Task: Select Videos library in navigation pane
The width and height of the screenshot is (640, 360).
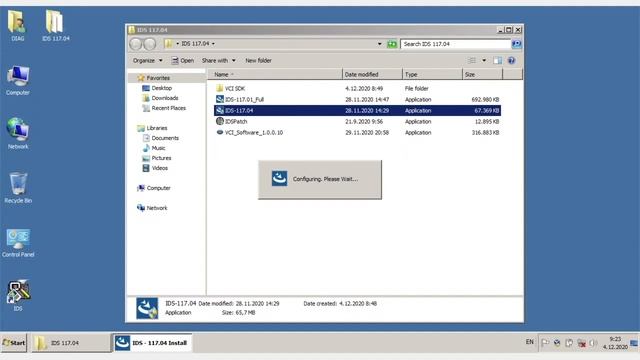Action: (x=160, y=168)
